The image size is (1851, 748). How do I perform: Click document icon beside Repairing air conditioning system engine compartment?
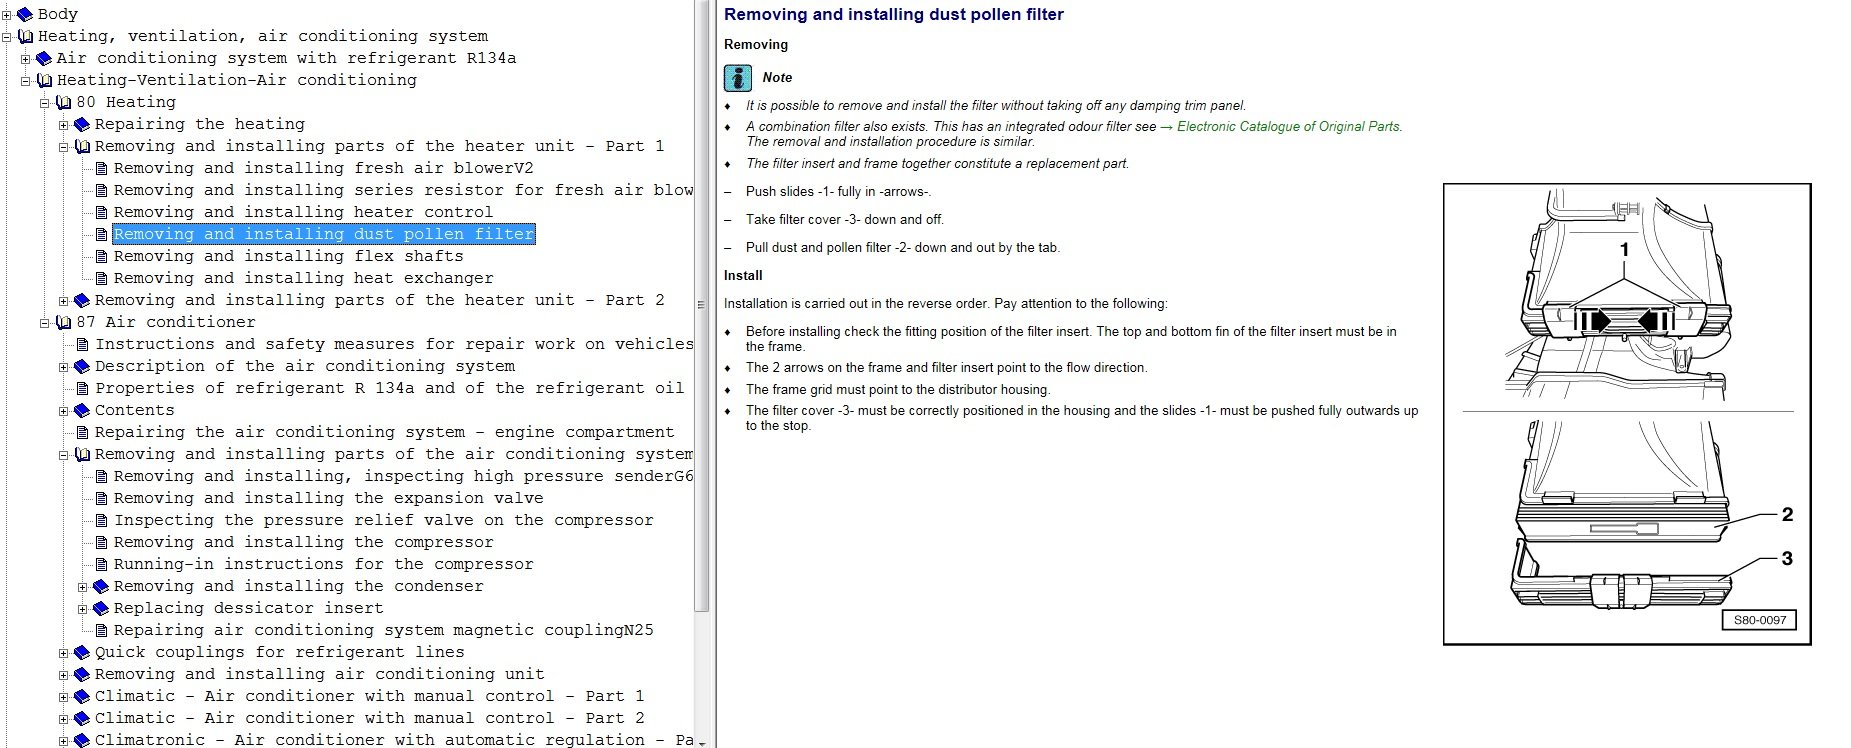click(82, 433)
